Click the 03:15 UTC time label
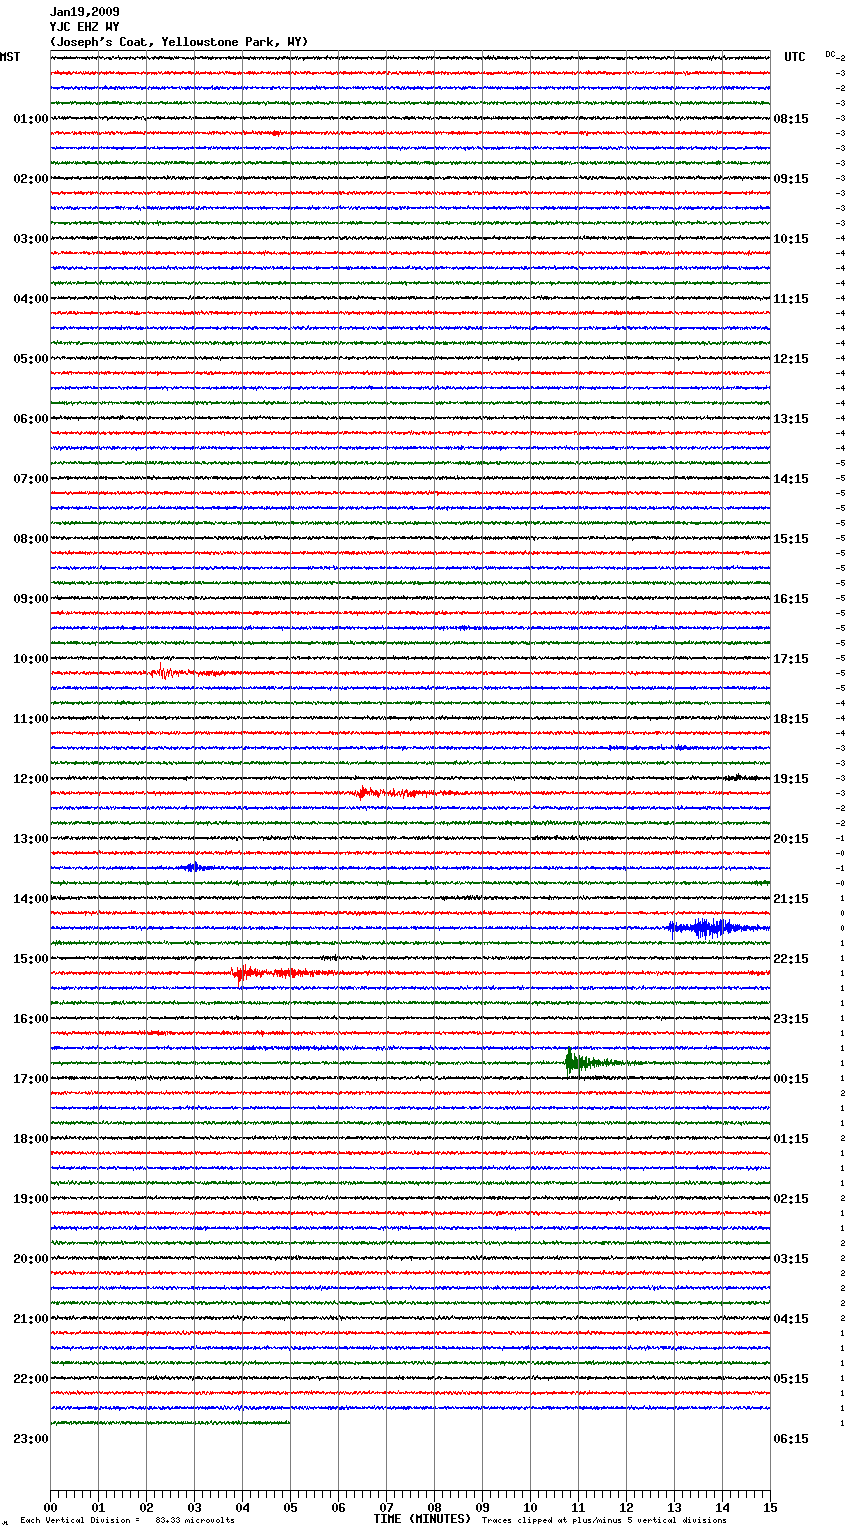This screenshot has height=1534, width=850. pos(791,1259)
